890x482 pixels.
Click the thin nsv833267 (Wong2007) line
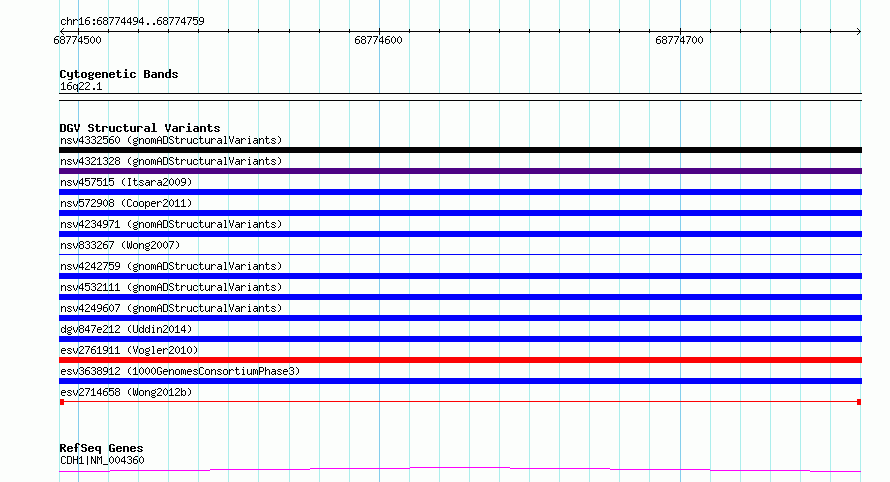coord(460,254)
